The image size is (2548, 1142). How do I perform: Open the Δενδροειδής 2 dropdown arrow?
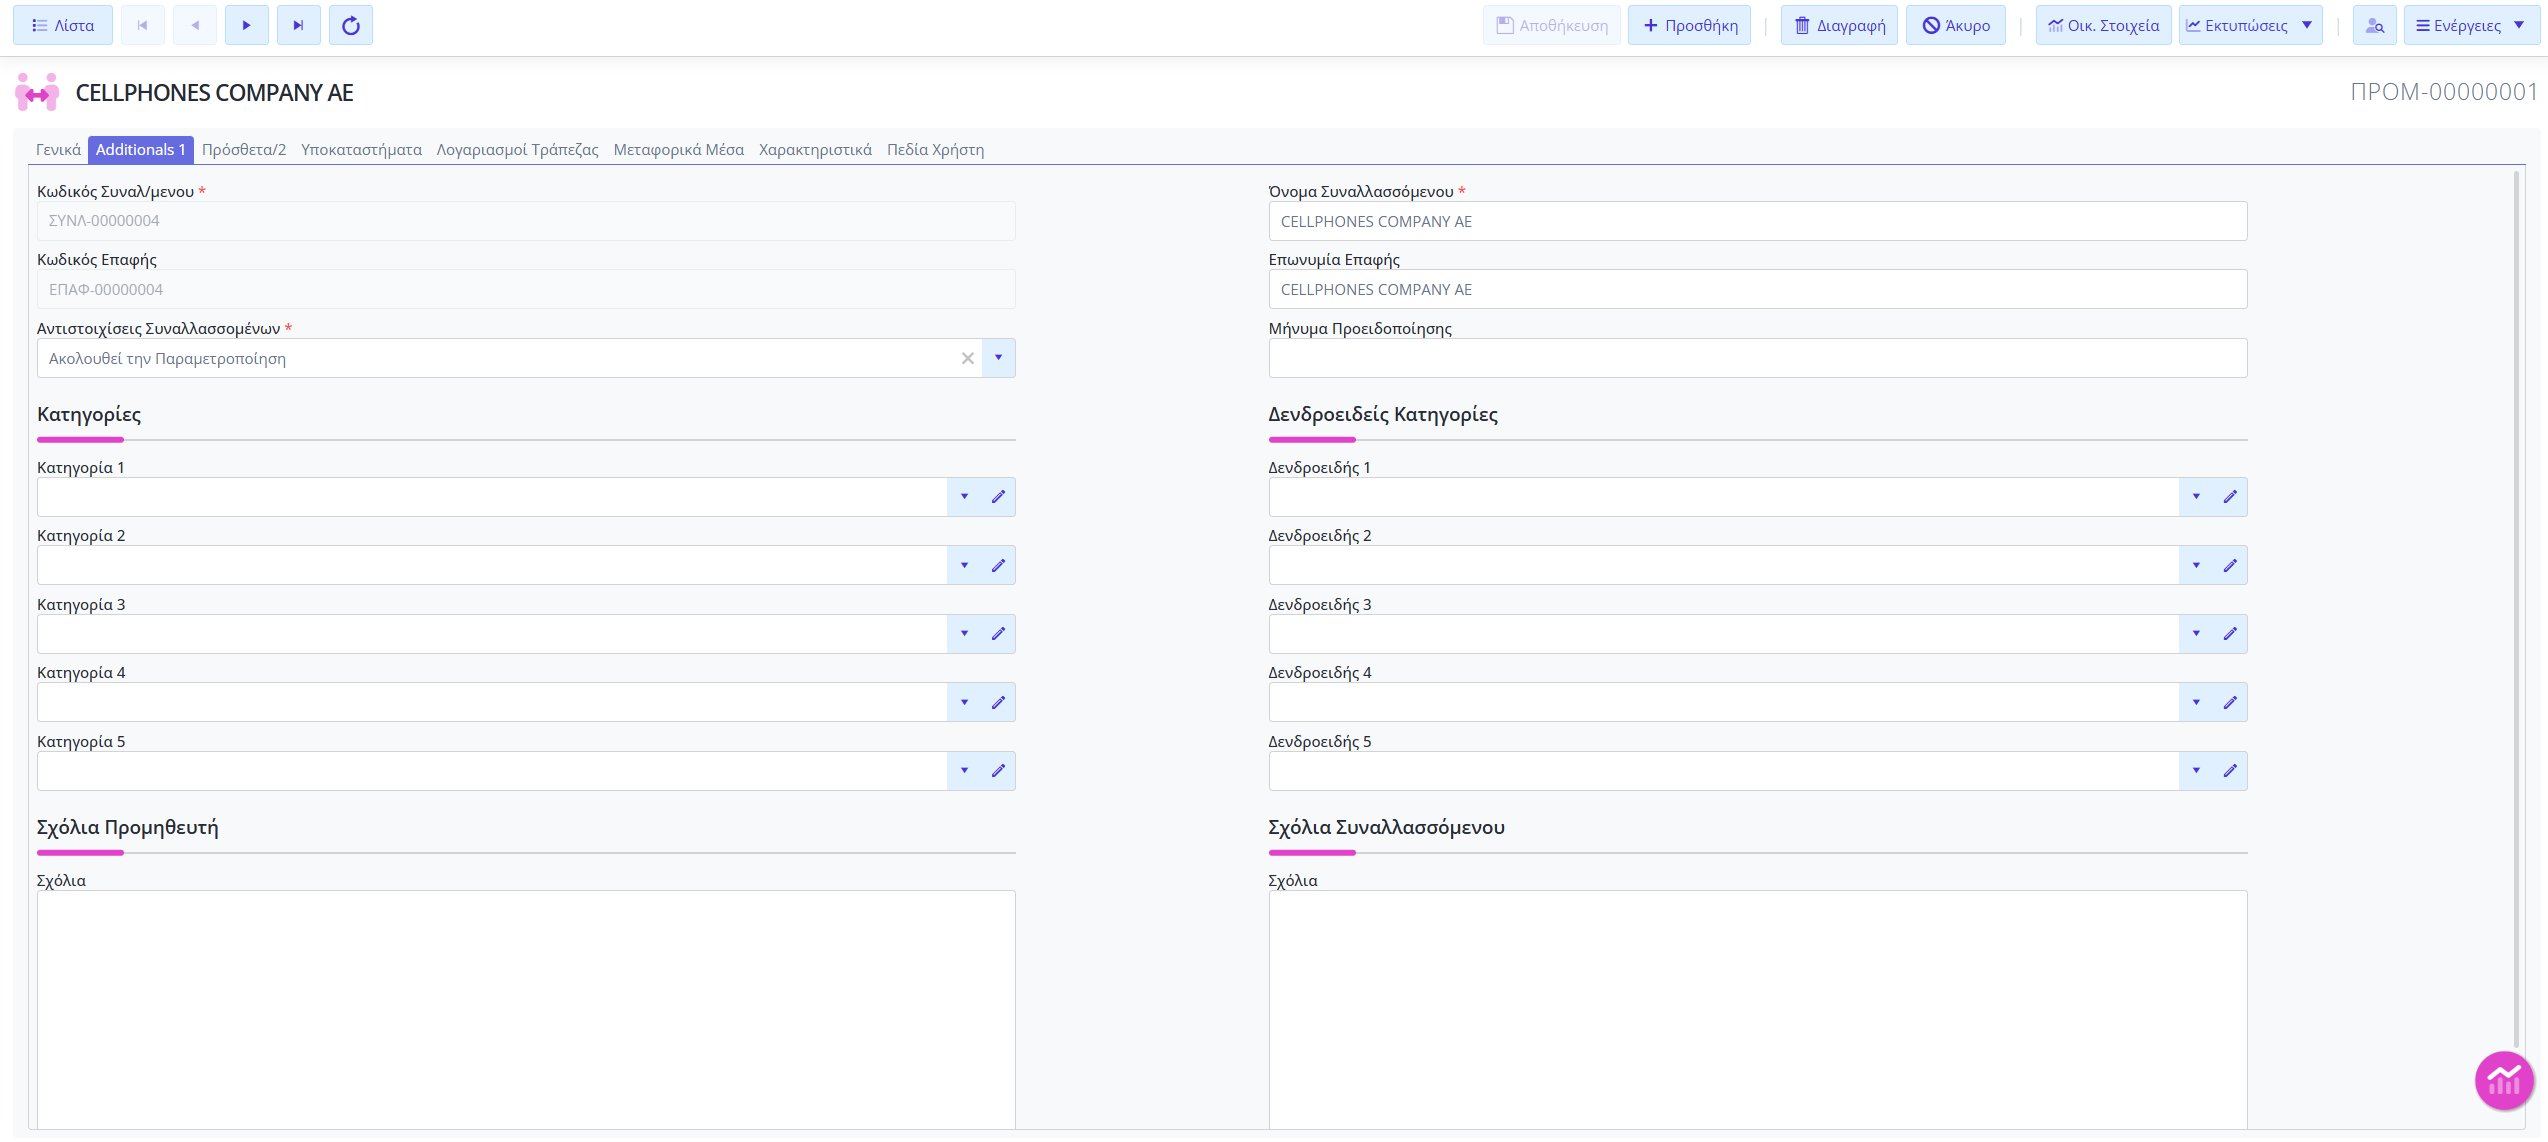pyautogui.click(x=2196, y=565)
